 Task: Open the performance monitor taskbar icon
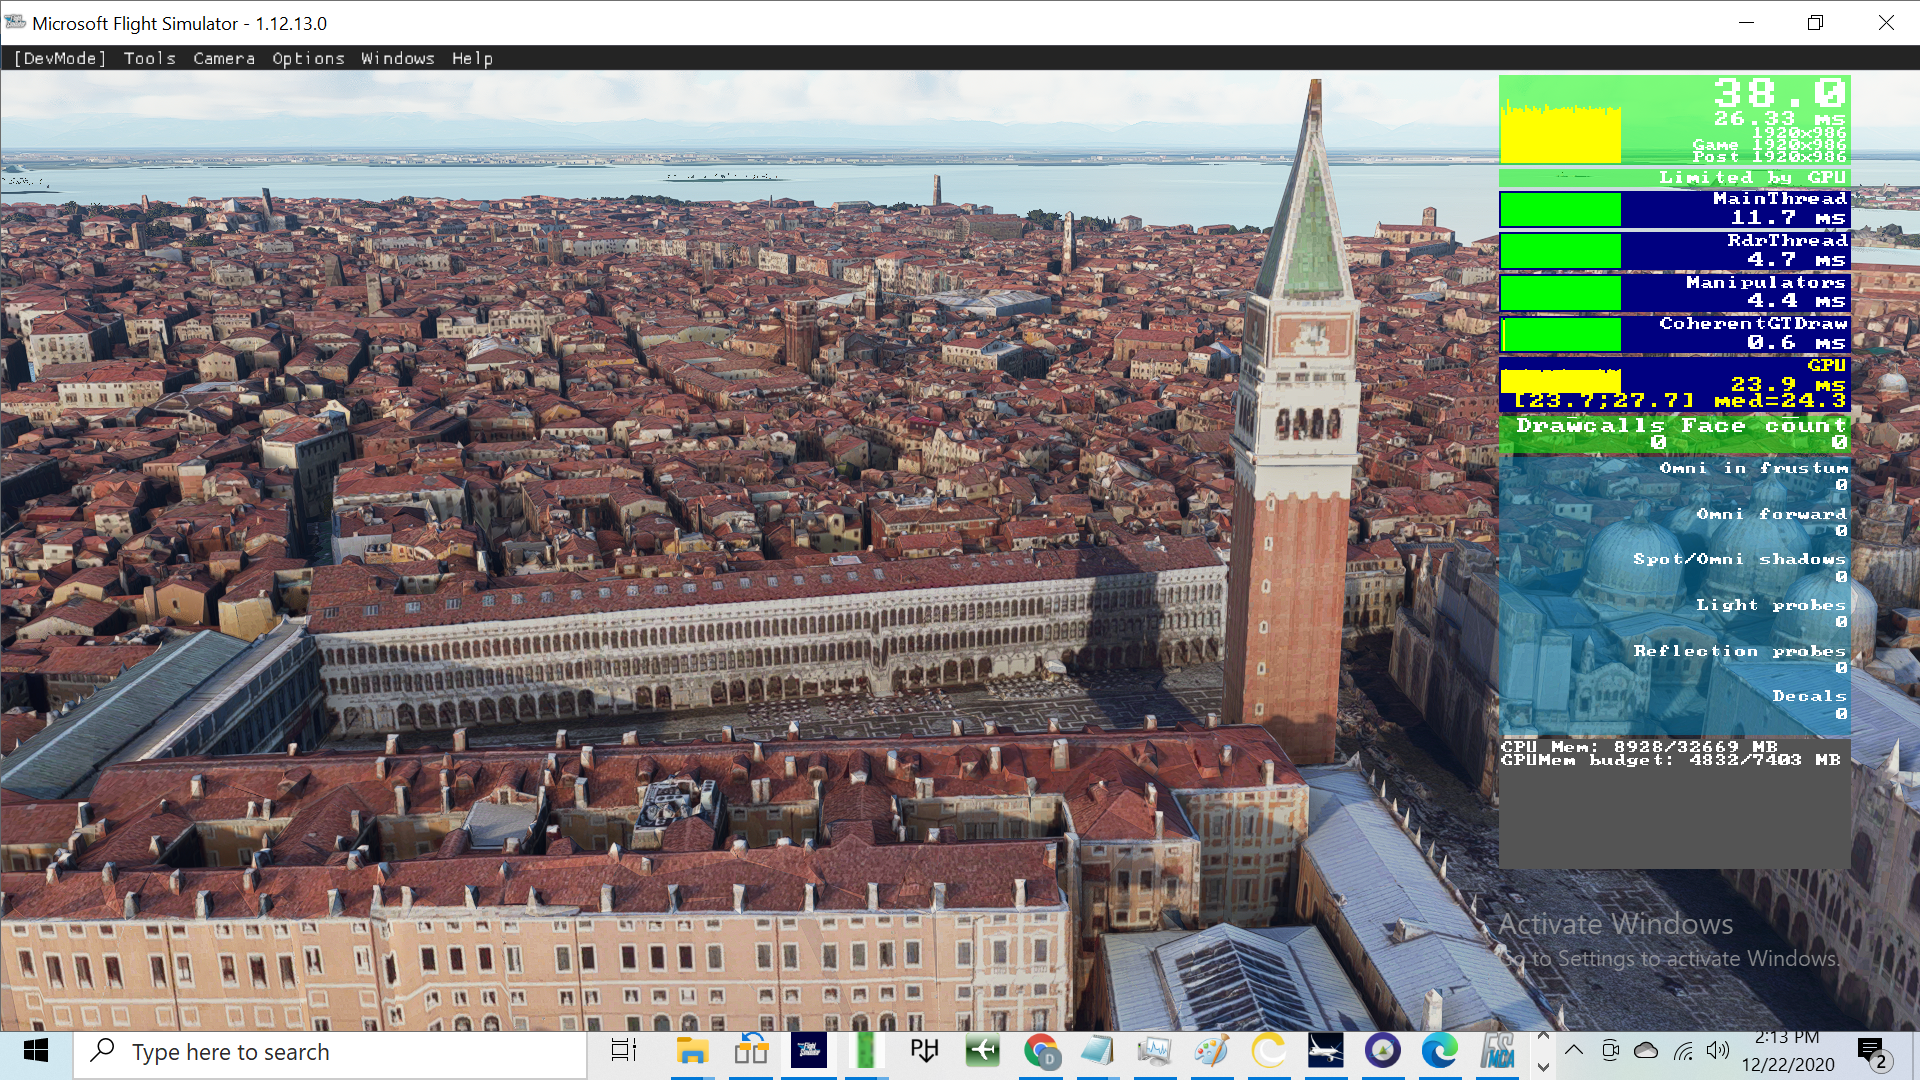pos(1154,1051)
